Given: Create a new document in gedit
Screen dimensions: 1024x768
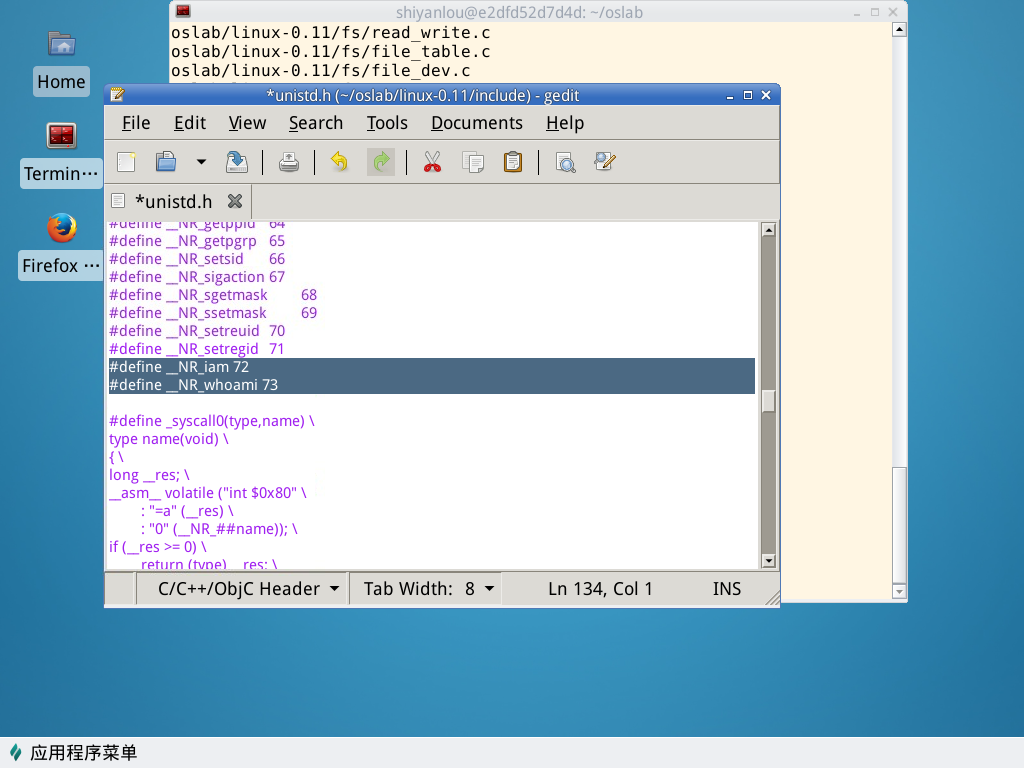Looking at the screenshot, I should [126, 162].
